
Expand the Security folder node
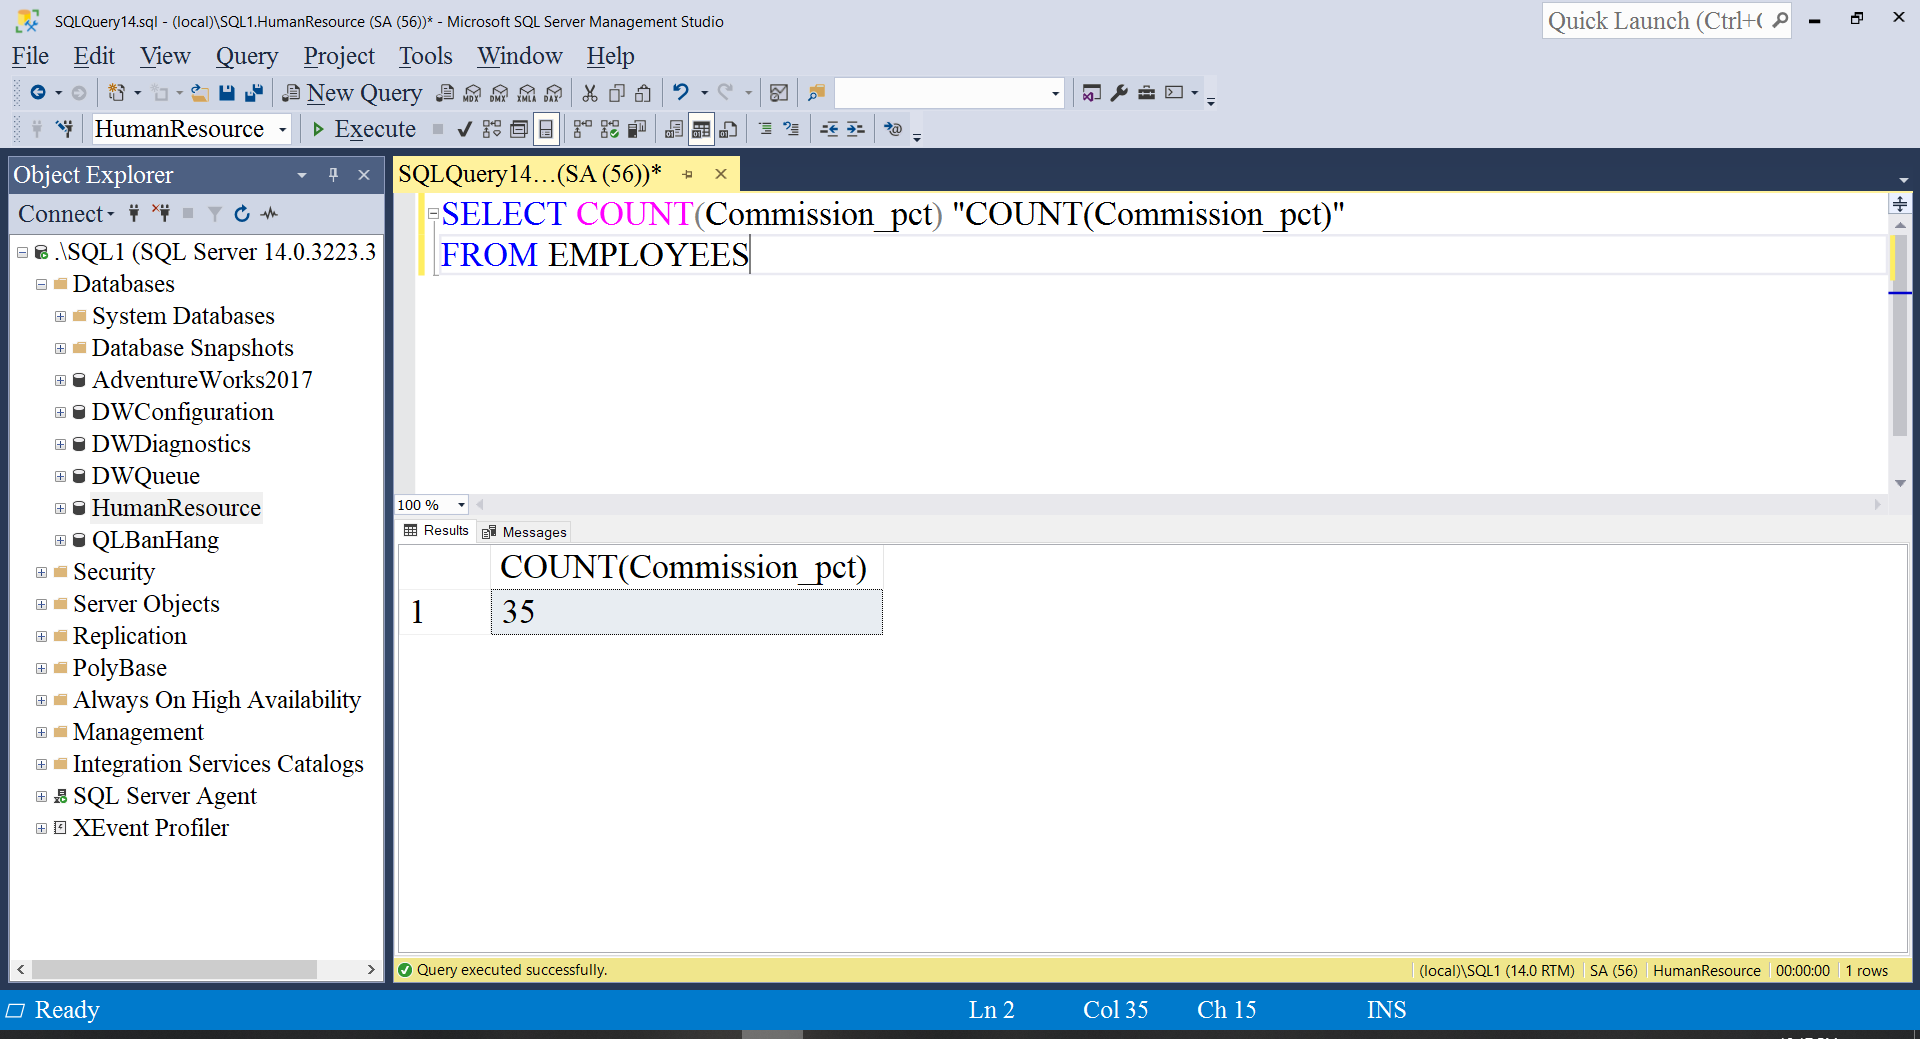tap(41, 572)
